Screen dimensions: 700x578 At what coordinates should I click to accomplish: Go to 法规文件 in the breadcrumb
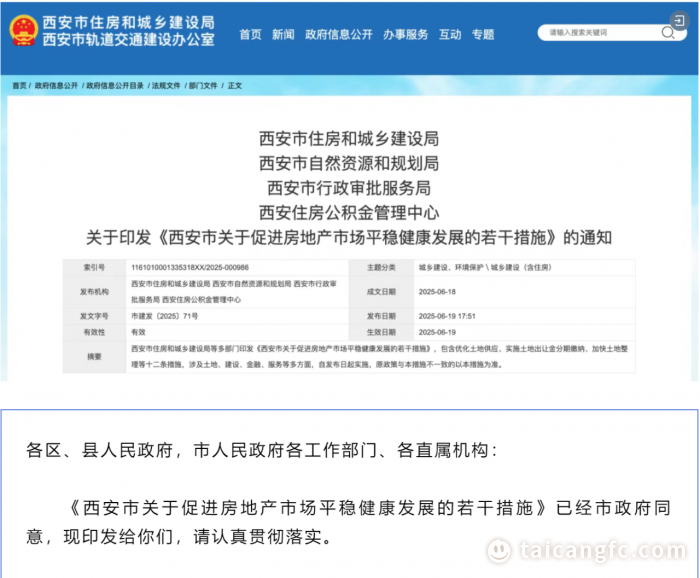pyautogui.click(x=166, y=86)
